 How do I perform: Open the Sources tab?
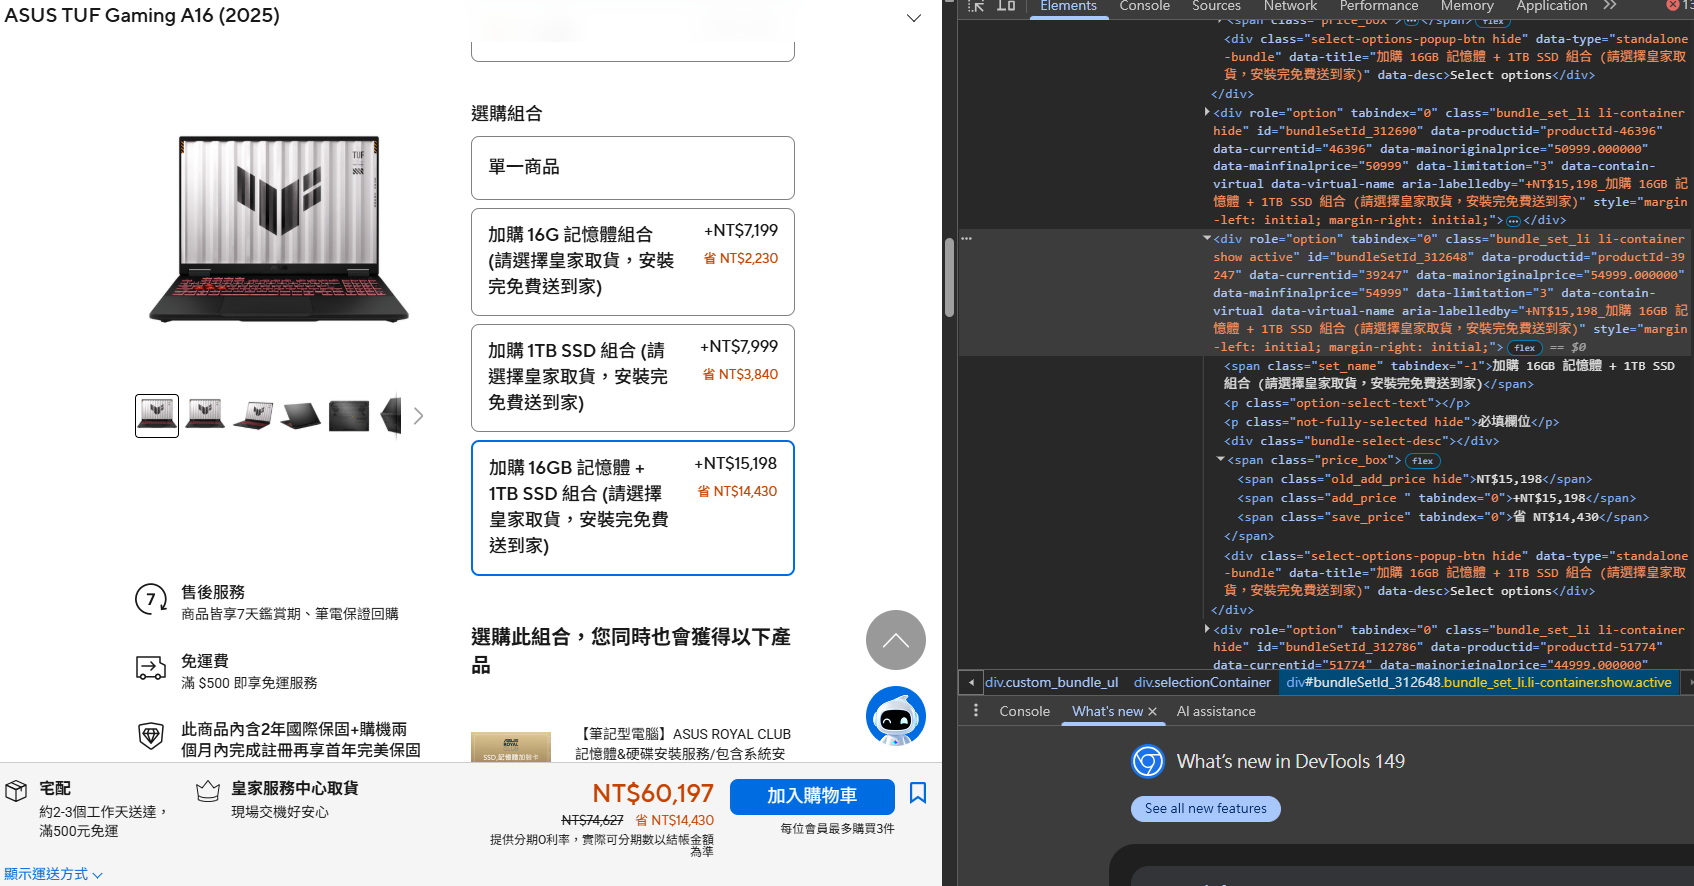point(1216,6)
